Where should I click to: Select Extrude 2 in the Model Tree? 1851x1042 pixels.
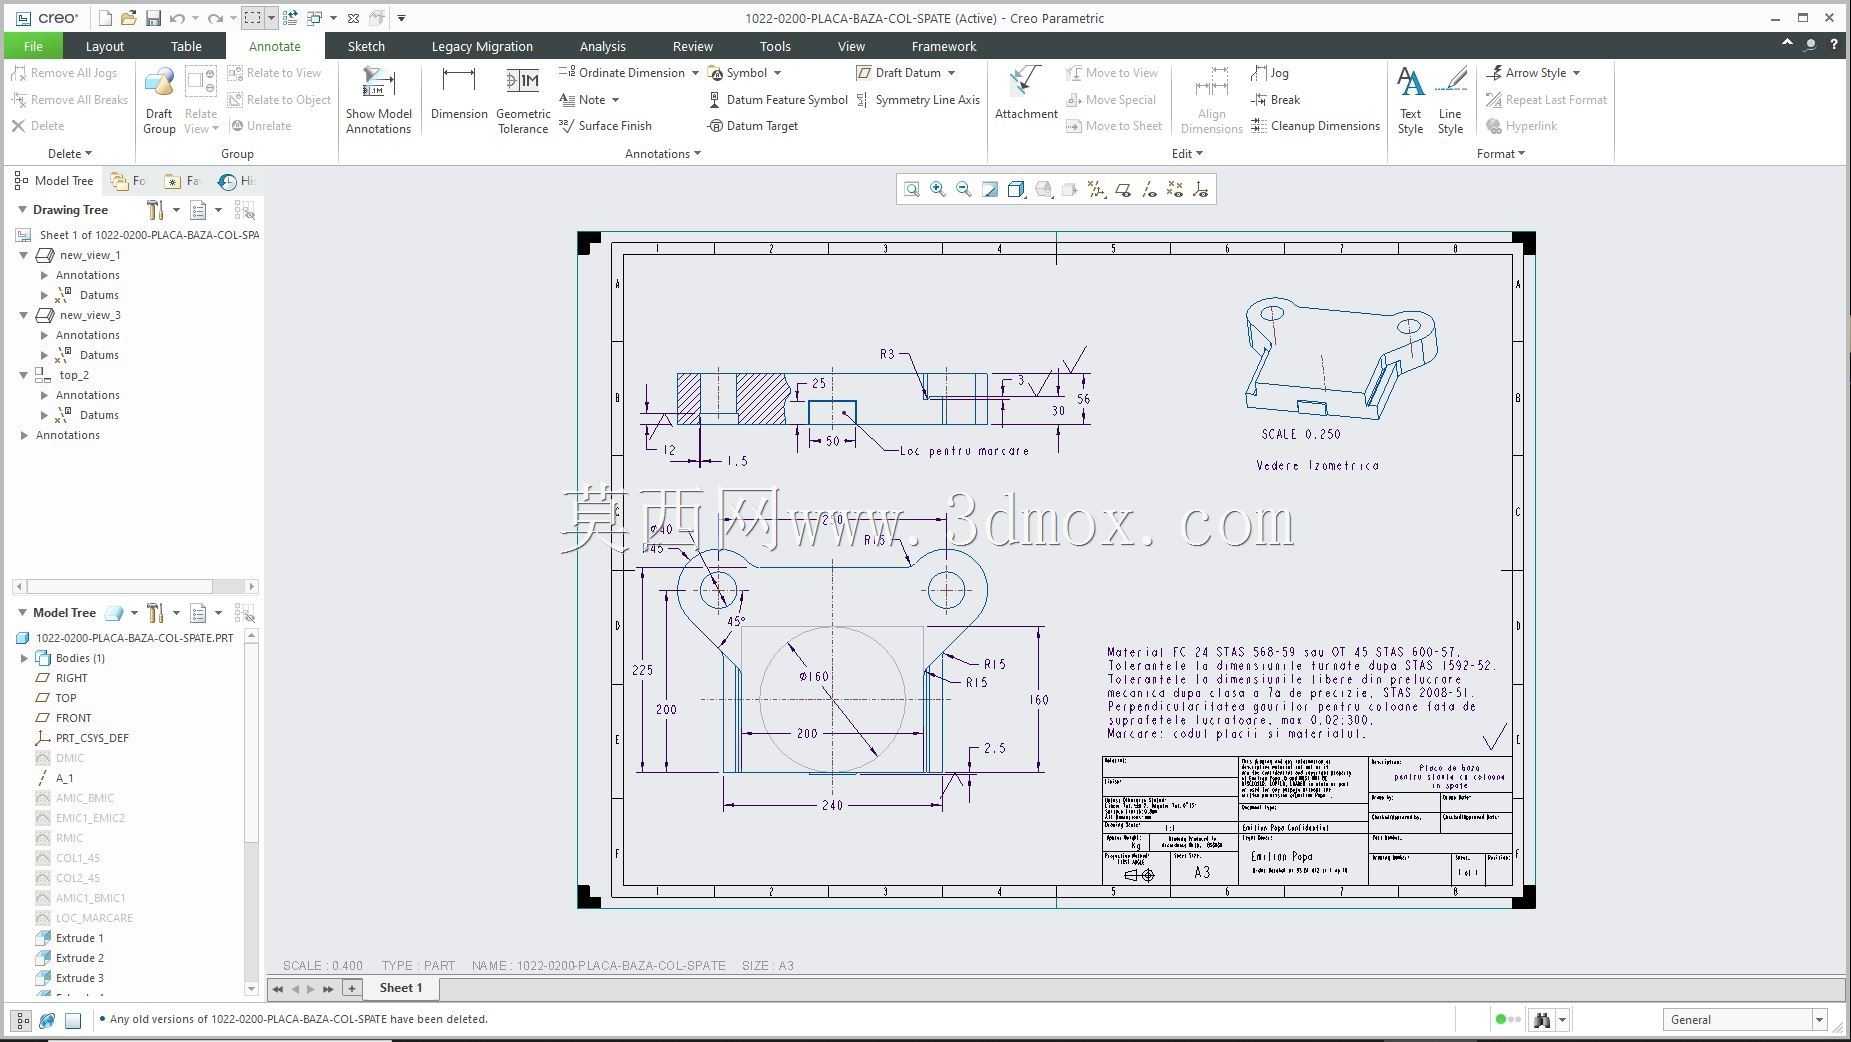(79, 958)
